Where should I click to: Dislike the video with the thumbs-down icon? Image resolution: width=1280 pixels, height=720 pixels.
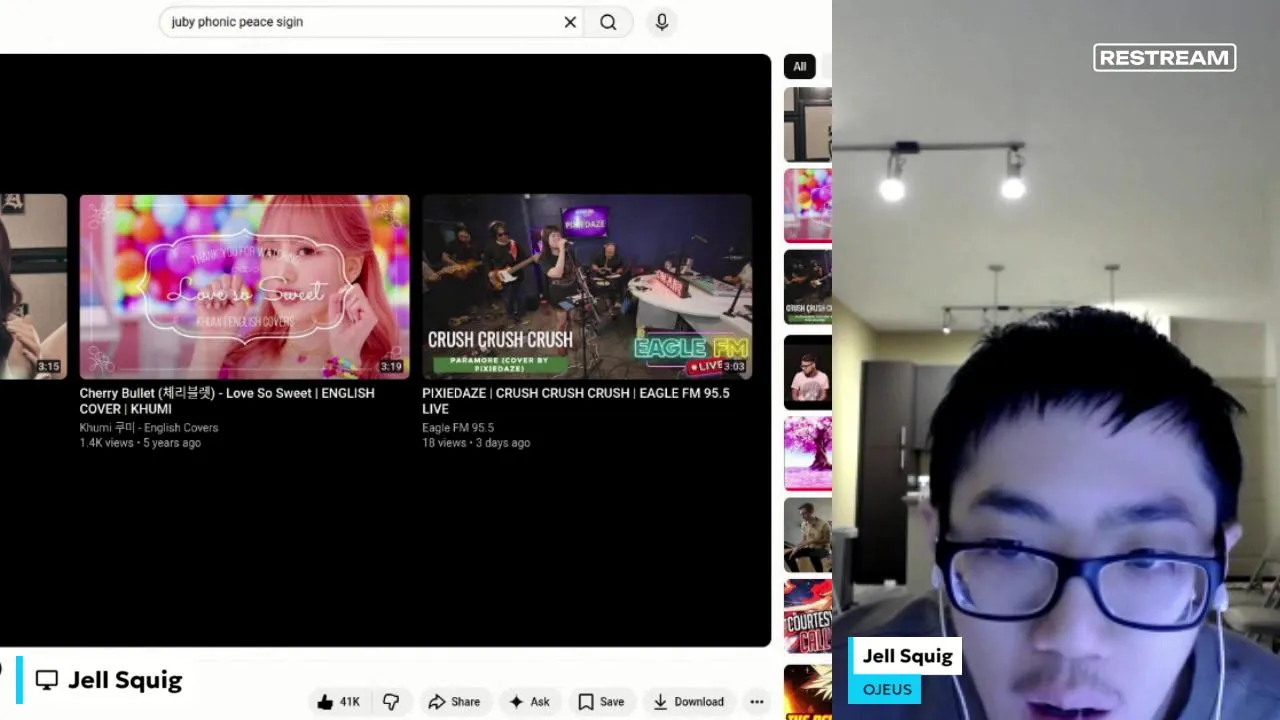click(391, 702)
